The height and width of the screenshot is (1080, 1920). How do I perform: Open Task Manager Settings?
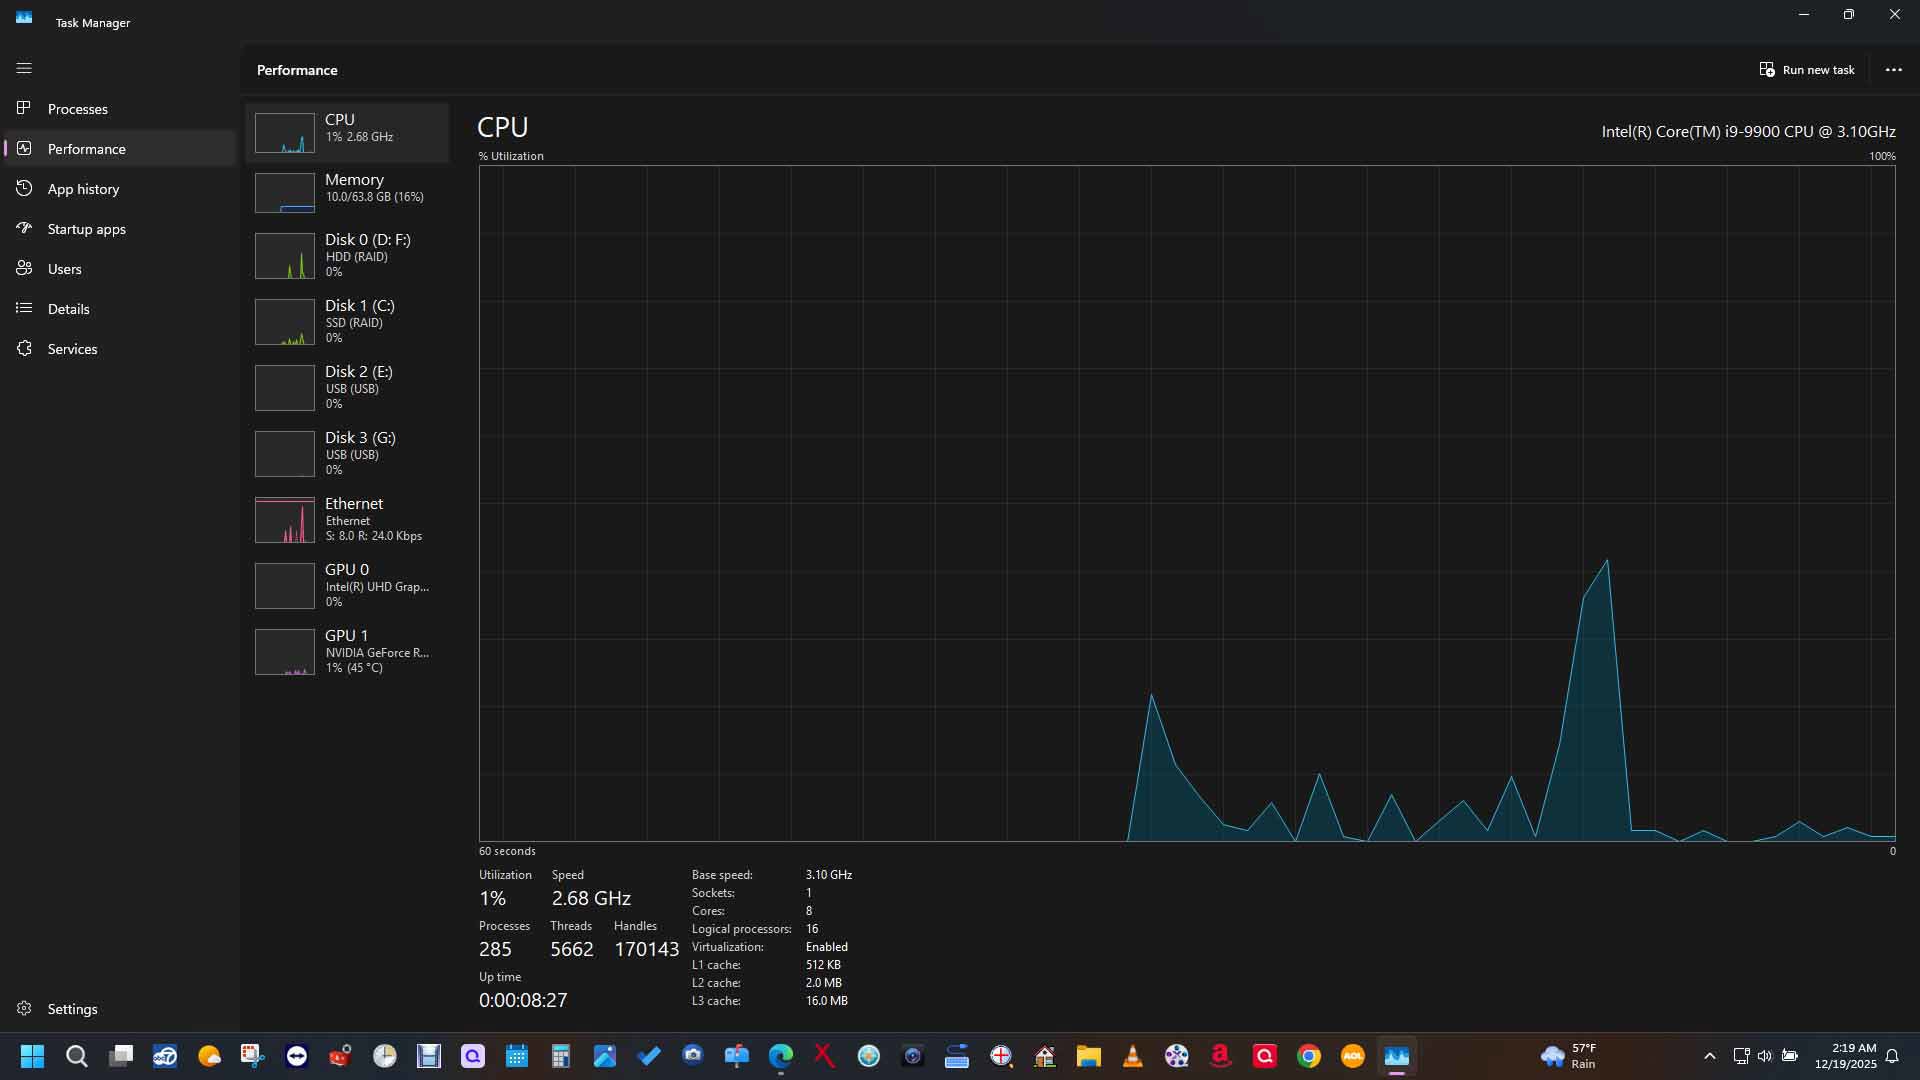click(71, 1009)
